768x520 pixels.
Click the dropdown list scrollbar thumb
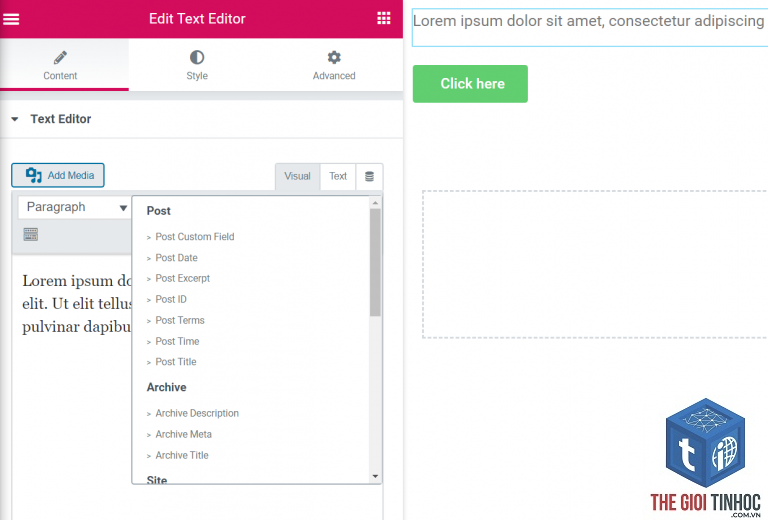tap(375, 262)
